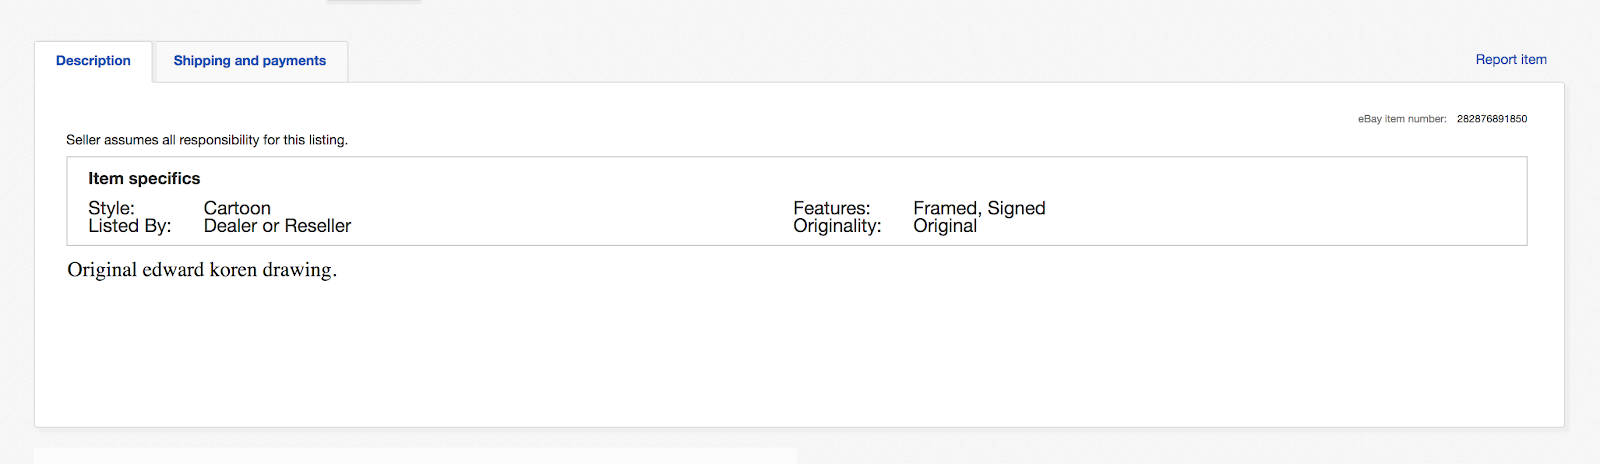Click the seller responsibility notice text

pyautogui.click(x=207, y=140)
